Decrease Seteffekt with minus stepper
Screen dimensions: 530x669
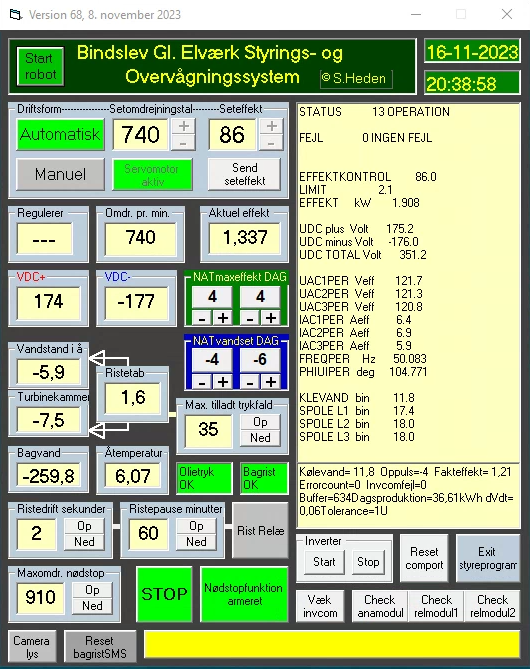tap(271, 143)
